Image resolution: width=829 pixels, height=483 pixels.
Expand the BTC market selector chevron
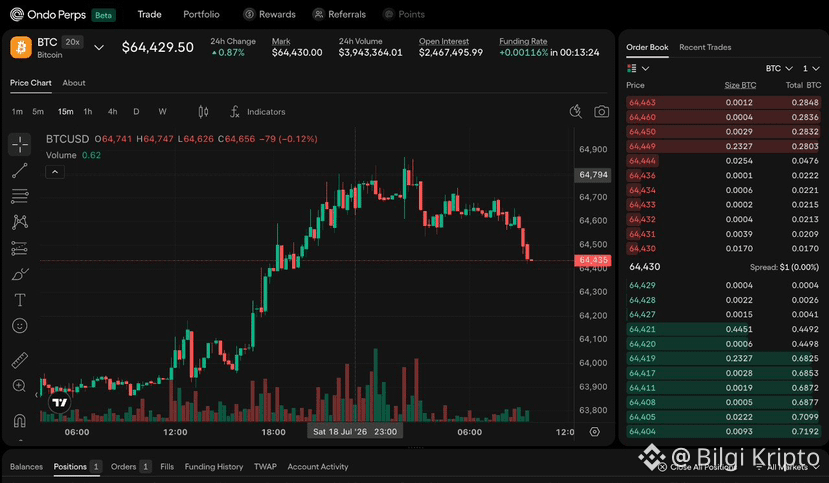click(x=99, y=48)
